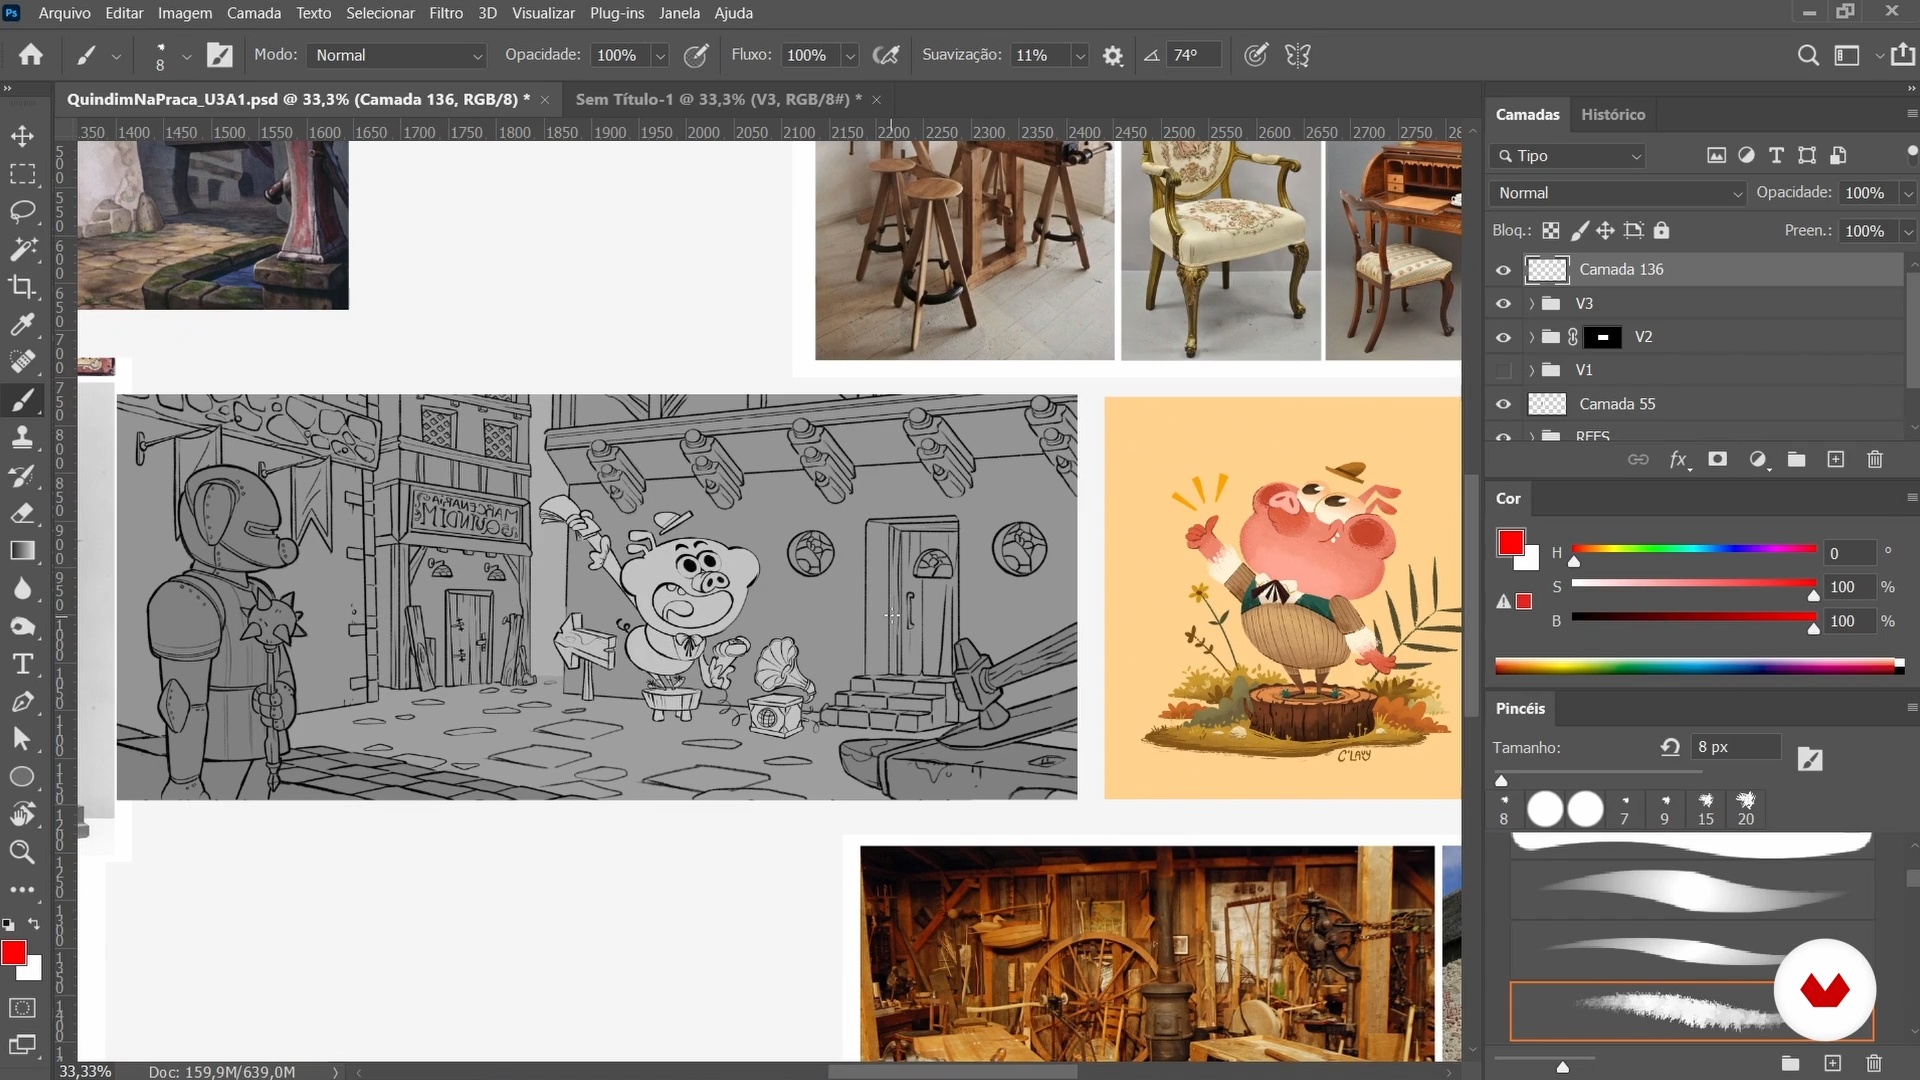Create new brush in Pincéis panel

click(x=1832, y=1064)
